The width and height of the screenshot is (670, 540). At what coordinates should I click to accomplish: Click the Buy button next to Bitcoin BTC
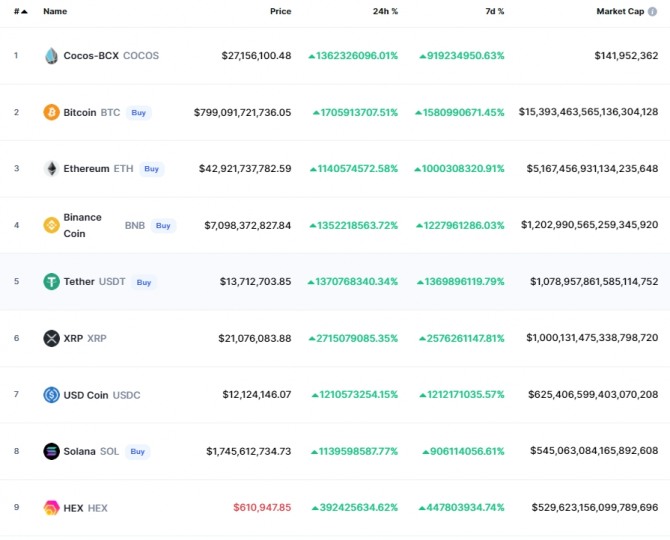[138, 113]
